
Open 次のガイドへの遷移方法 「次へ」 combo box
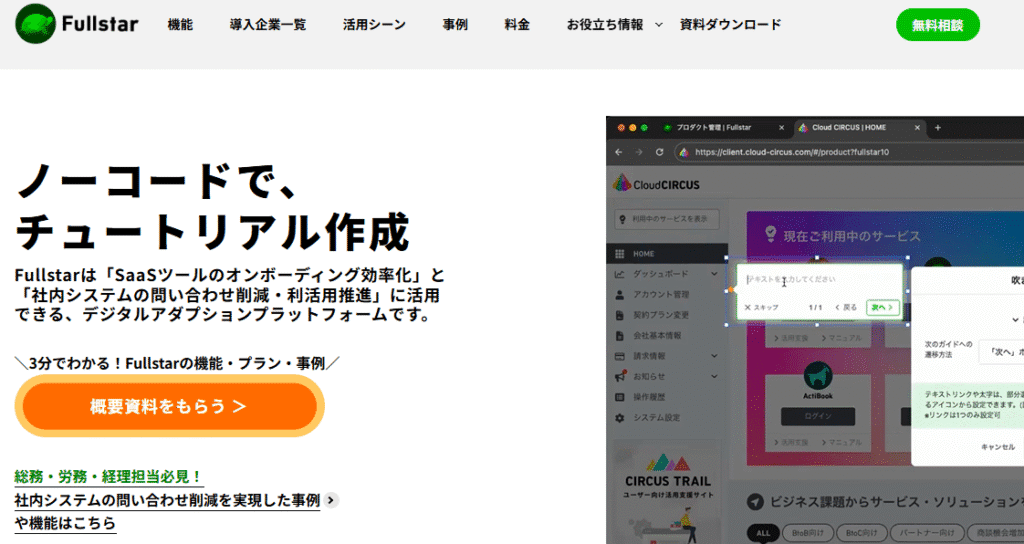1001,351
